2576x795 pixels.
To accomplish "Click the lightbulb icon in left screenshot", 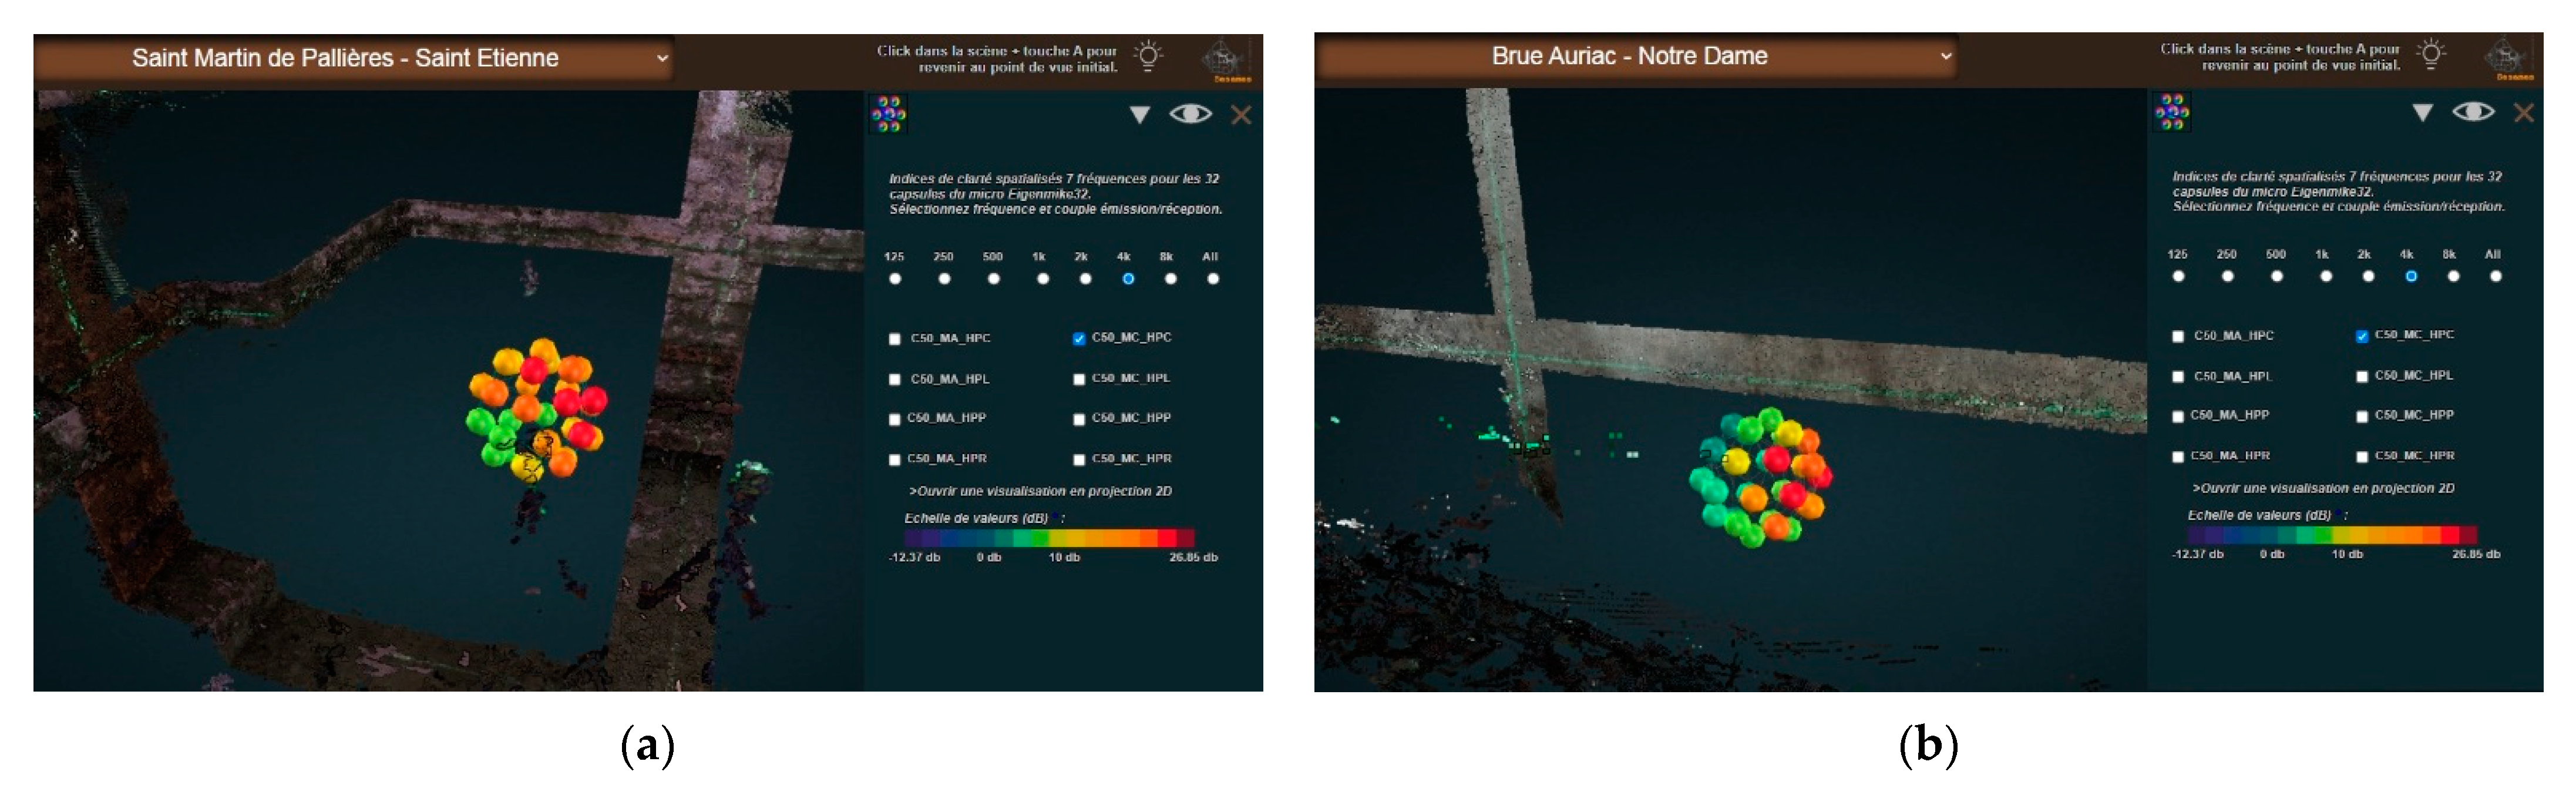I will 1148,55.
